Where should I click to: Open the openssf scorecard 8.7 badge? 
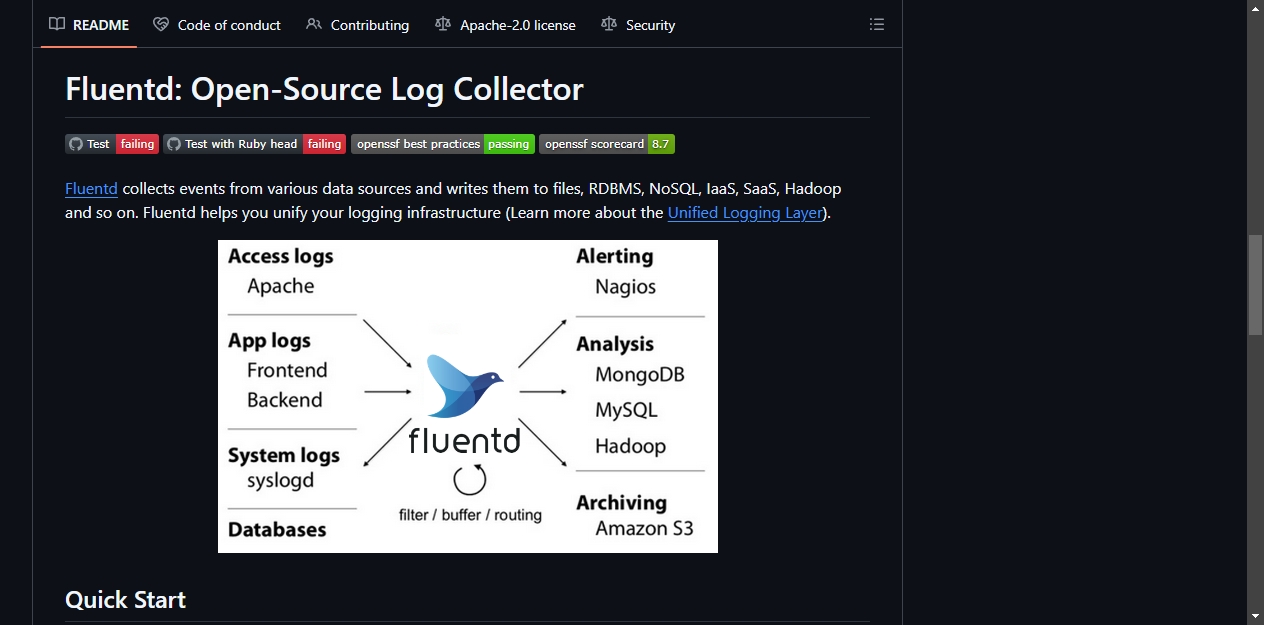(607, 144)
